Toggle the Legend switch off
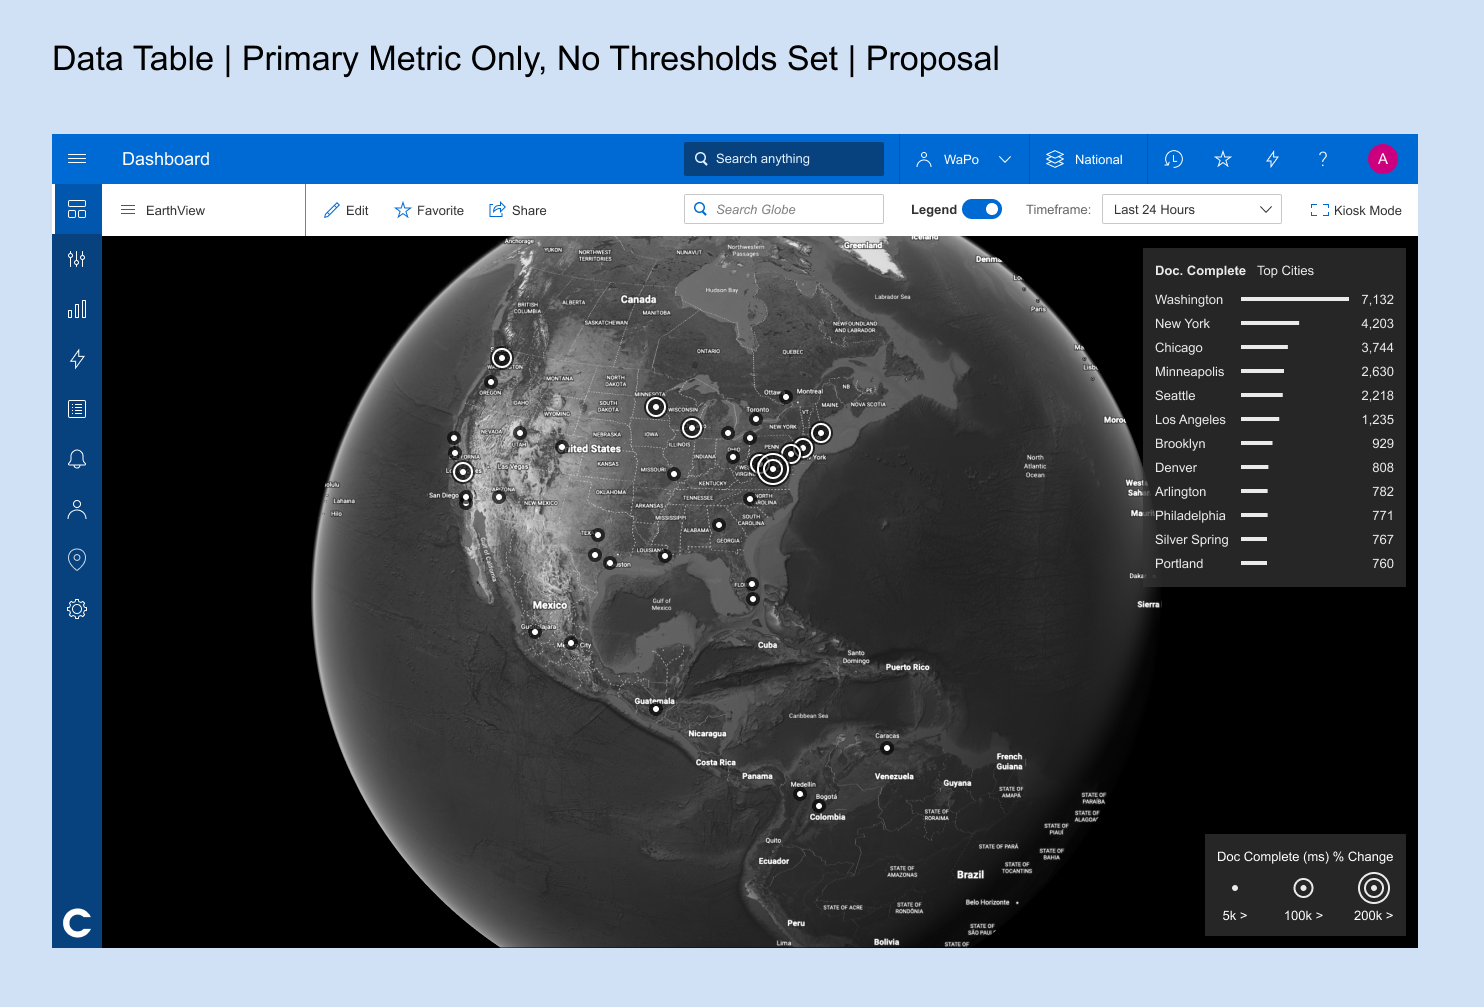Screen dimensions: 1484x1007 click(x=981, y=209)
